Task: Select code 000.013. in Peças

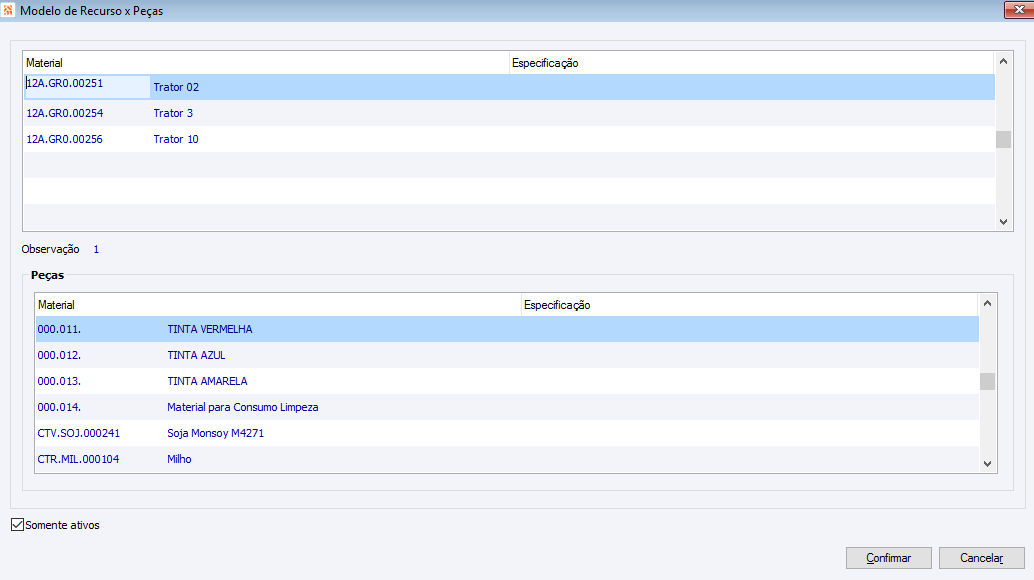Action: click(x=59, y=381)
